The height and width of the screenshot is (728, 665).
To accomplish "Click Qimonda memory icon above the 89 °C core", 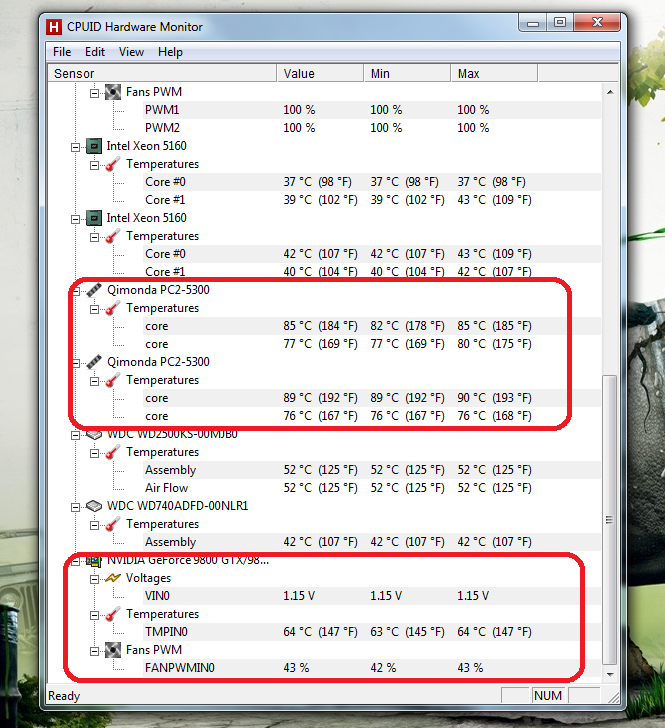I will [x=94, y=362].
